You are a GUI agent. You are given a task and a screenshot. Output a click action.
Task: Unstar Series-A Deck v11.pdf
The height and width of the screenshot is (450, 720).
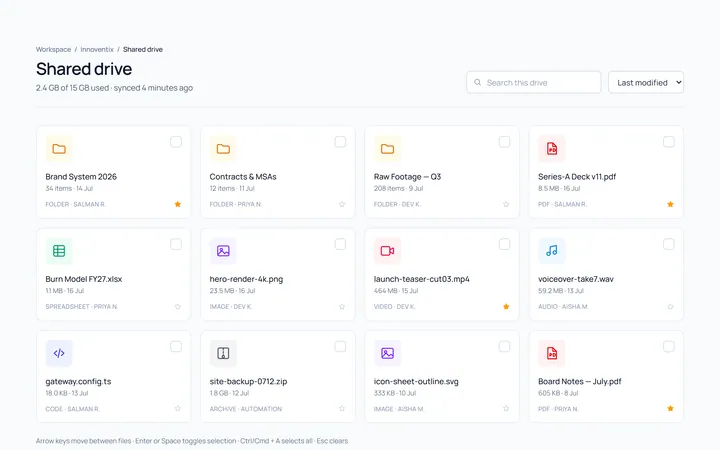pos(670,204)
